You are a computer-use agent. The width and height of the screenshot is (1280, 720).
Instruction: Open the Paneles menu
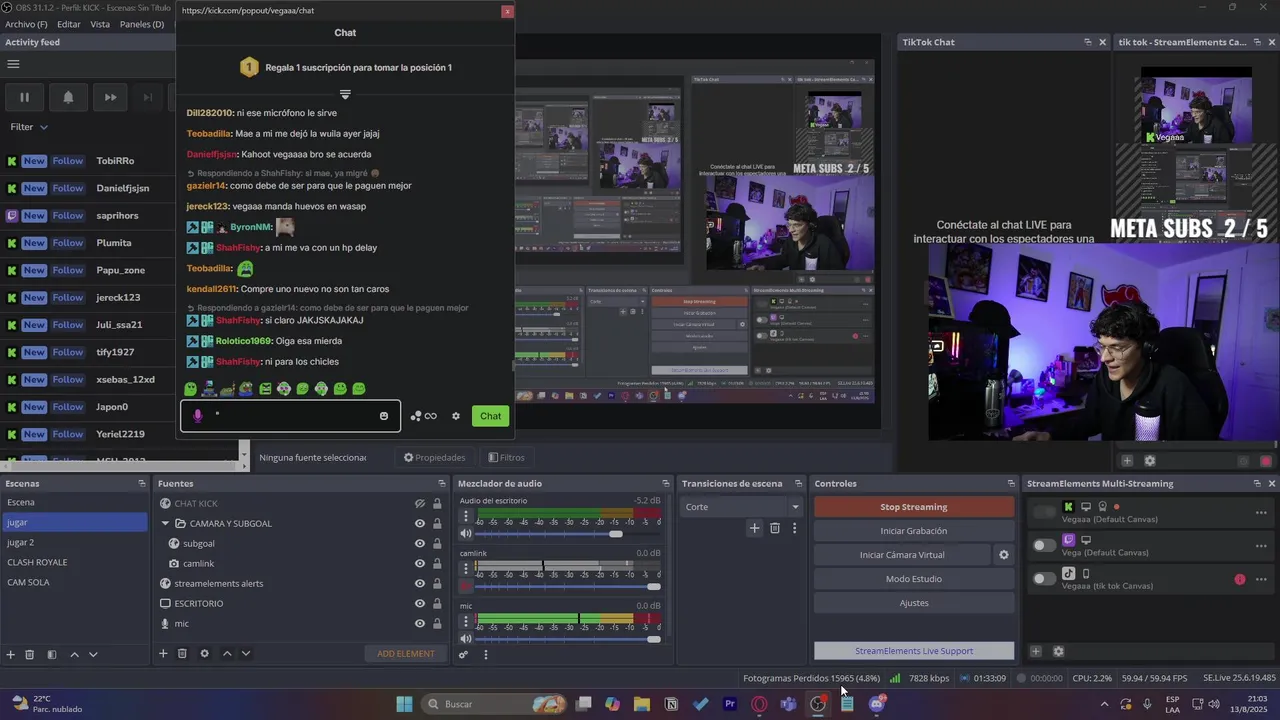[x=142, y=24]
